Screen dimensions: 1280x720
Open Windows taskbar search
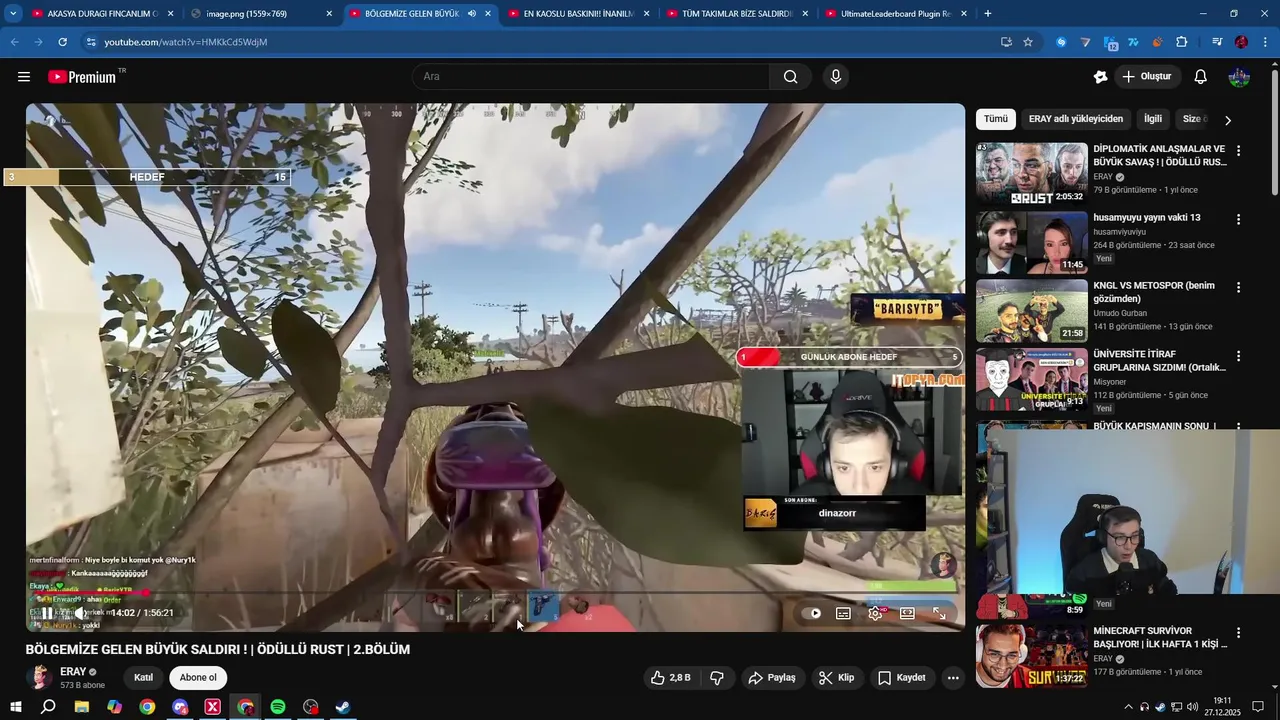click(48, 707)
